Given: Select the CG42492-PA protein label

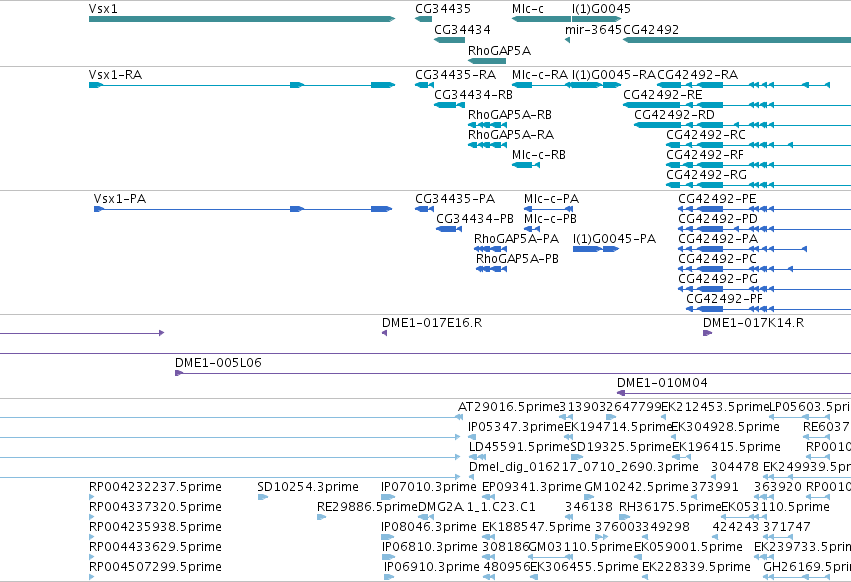Looking at the screenshot, I should click(718, 239).
